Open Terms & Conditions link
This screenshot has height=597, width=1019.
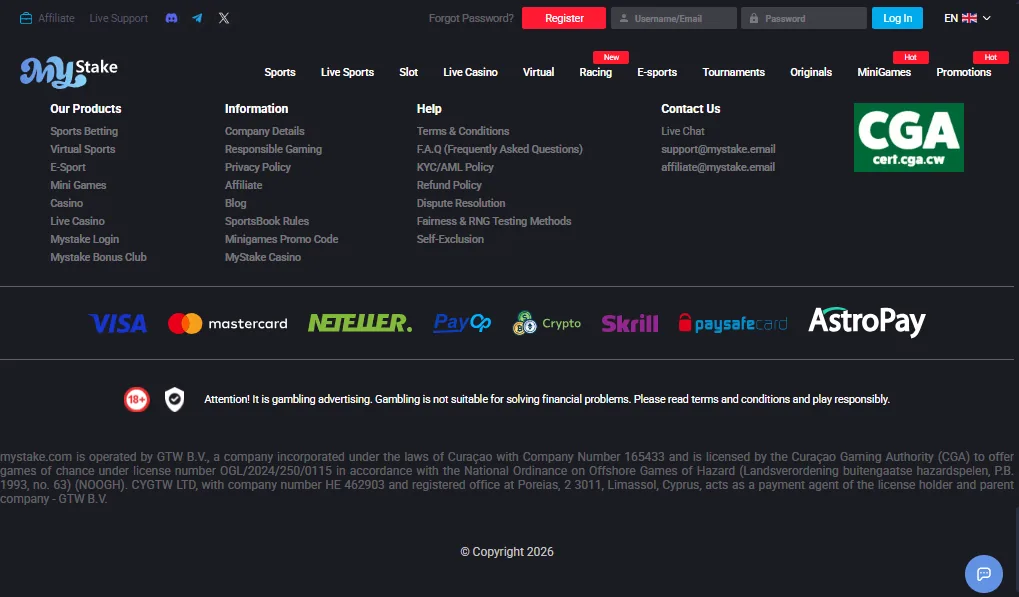(463, 131)
